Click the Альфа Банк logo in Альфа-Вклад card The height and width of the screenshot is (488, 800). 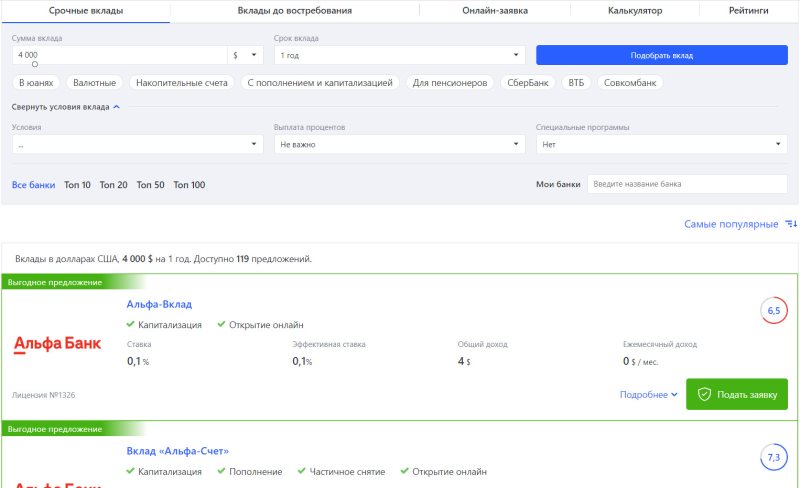click(x=57, y=344)
